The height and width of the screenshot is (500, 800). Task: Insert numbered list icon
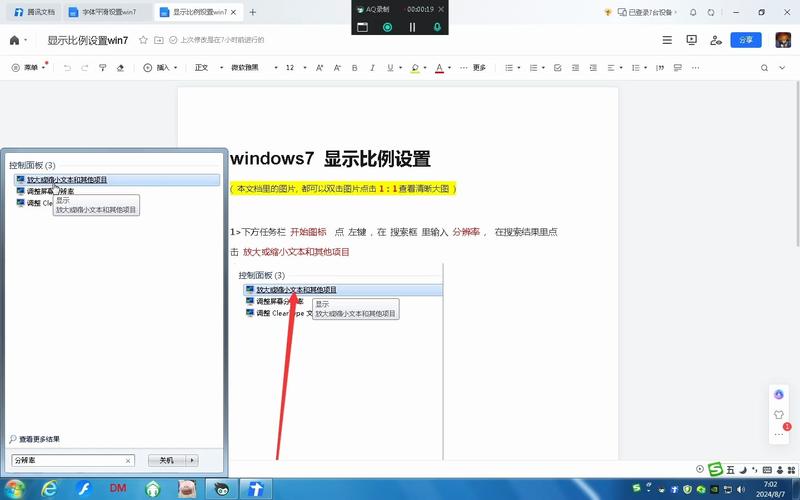pos(533,67)
